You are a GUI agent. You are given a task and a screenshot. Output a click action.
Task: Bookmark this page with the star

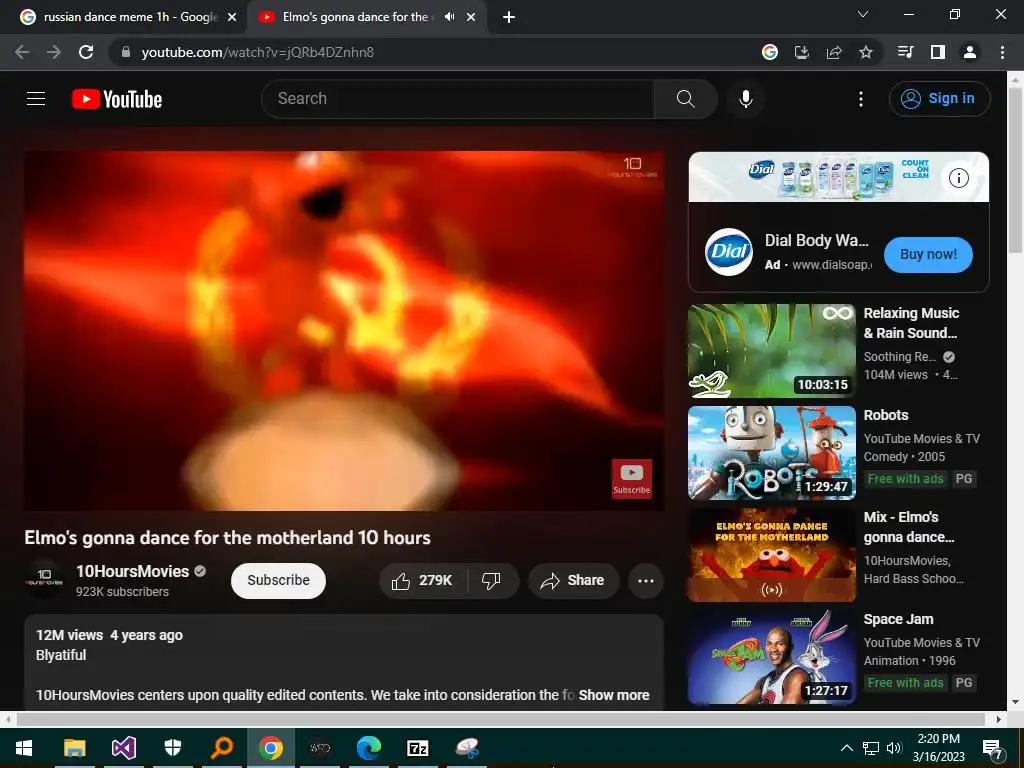pyautogui.click(x=866, y=52)
